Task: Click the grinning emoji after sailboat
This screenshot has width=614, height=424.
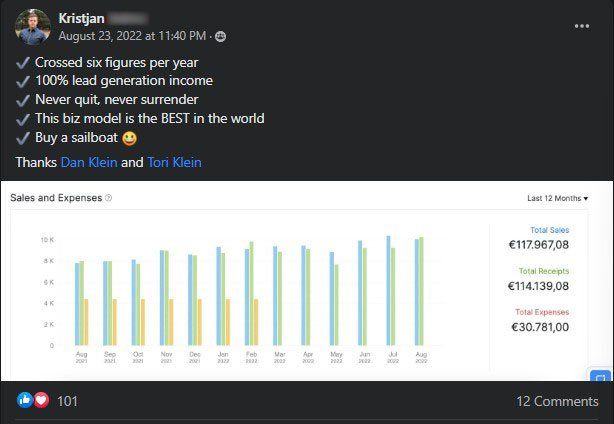Action: pos(130,138)
